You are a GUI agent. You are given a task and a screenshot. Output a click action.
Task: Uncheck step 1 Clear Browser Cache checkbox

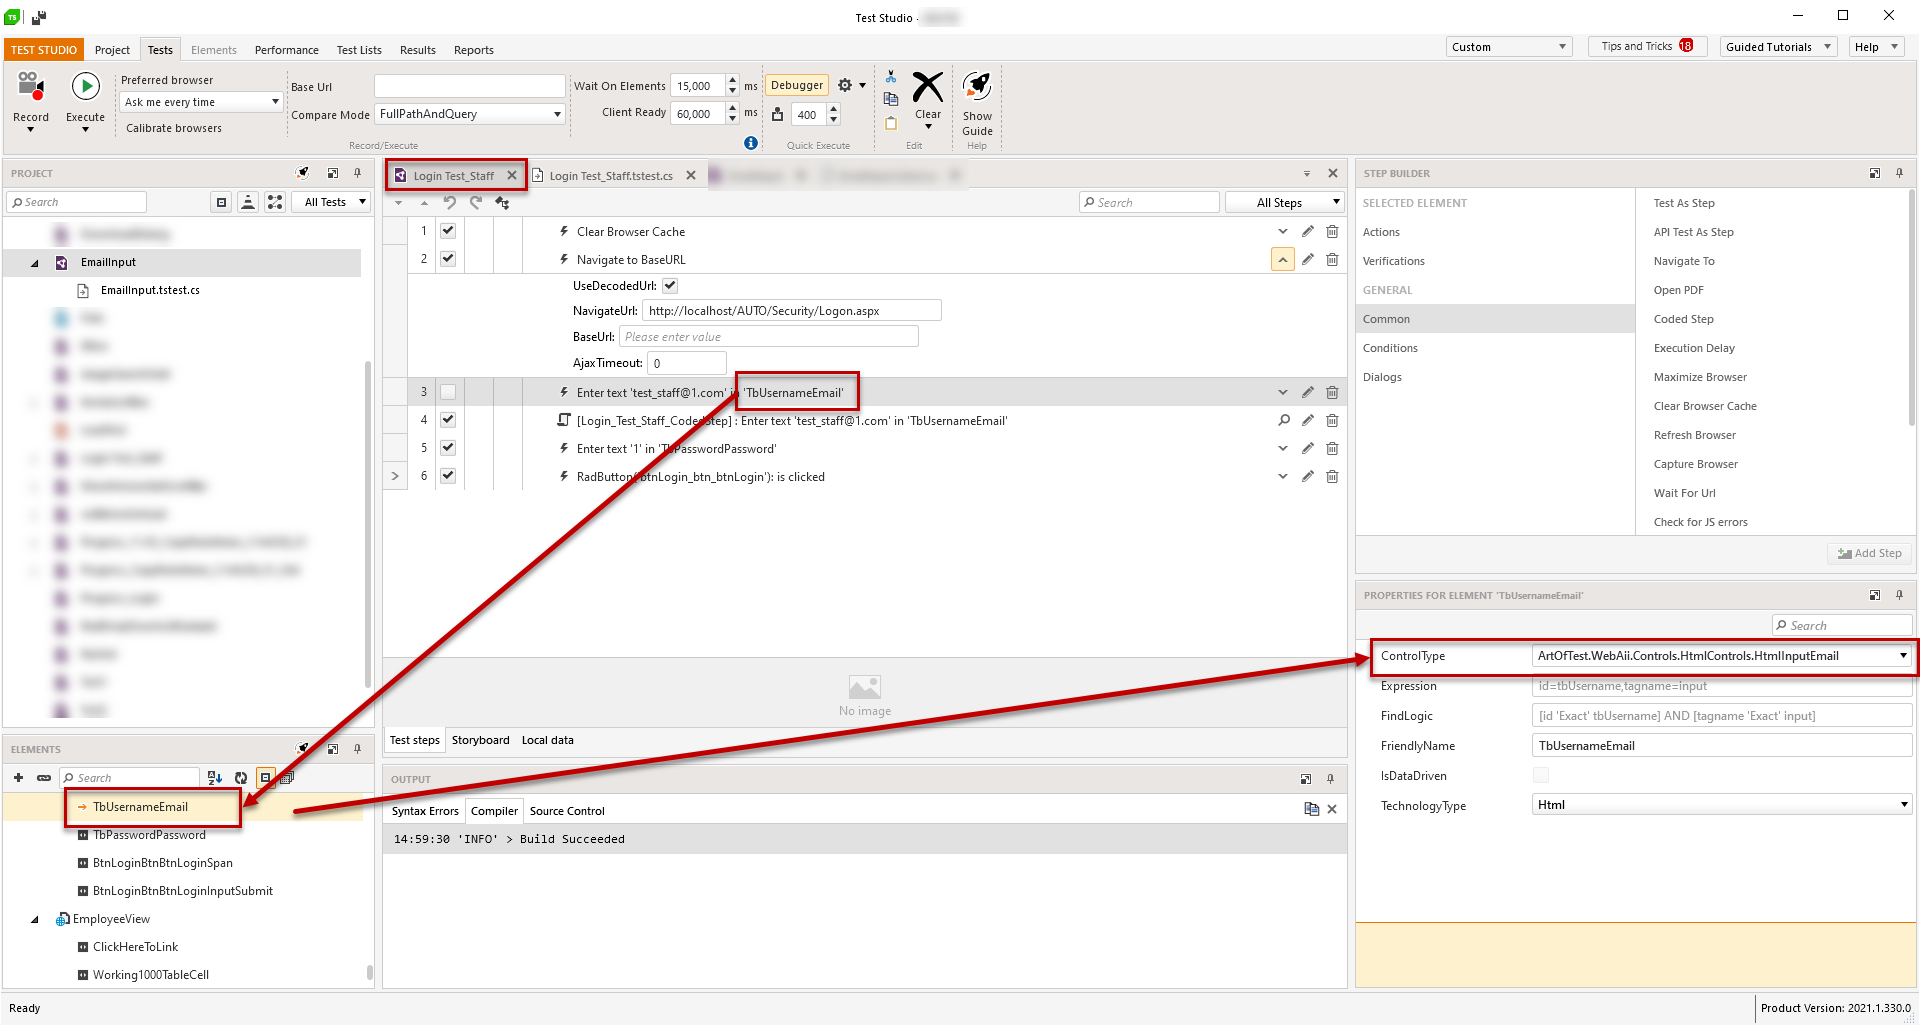[448, 231]
